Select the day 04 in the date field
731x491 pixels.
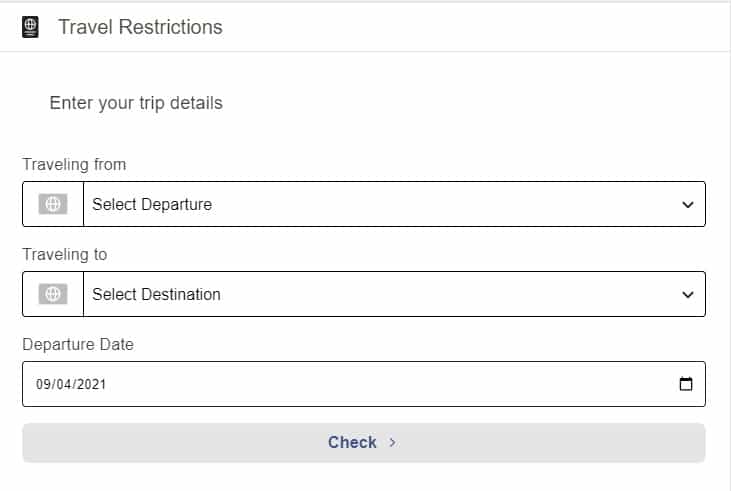pyautogui.click(x=64, y=384)
